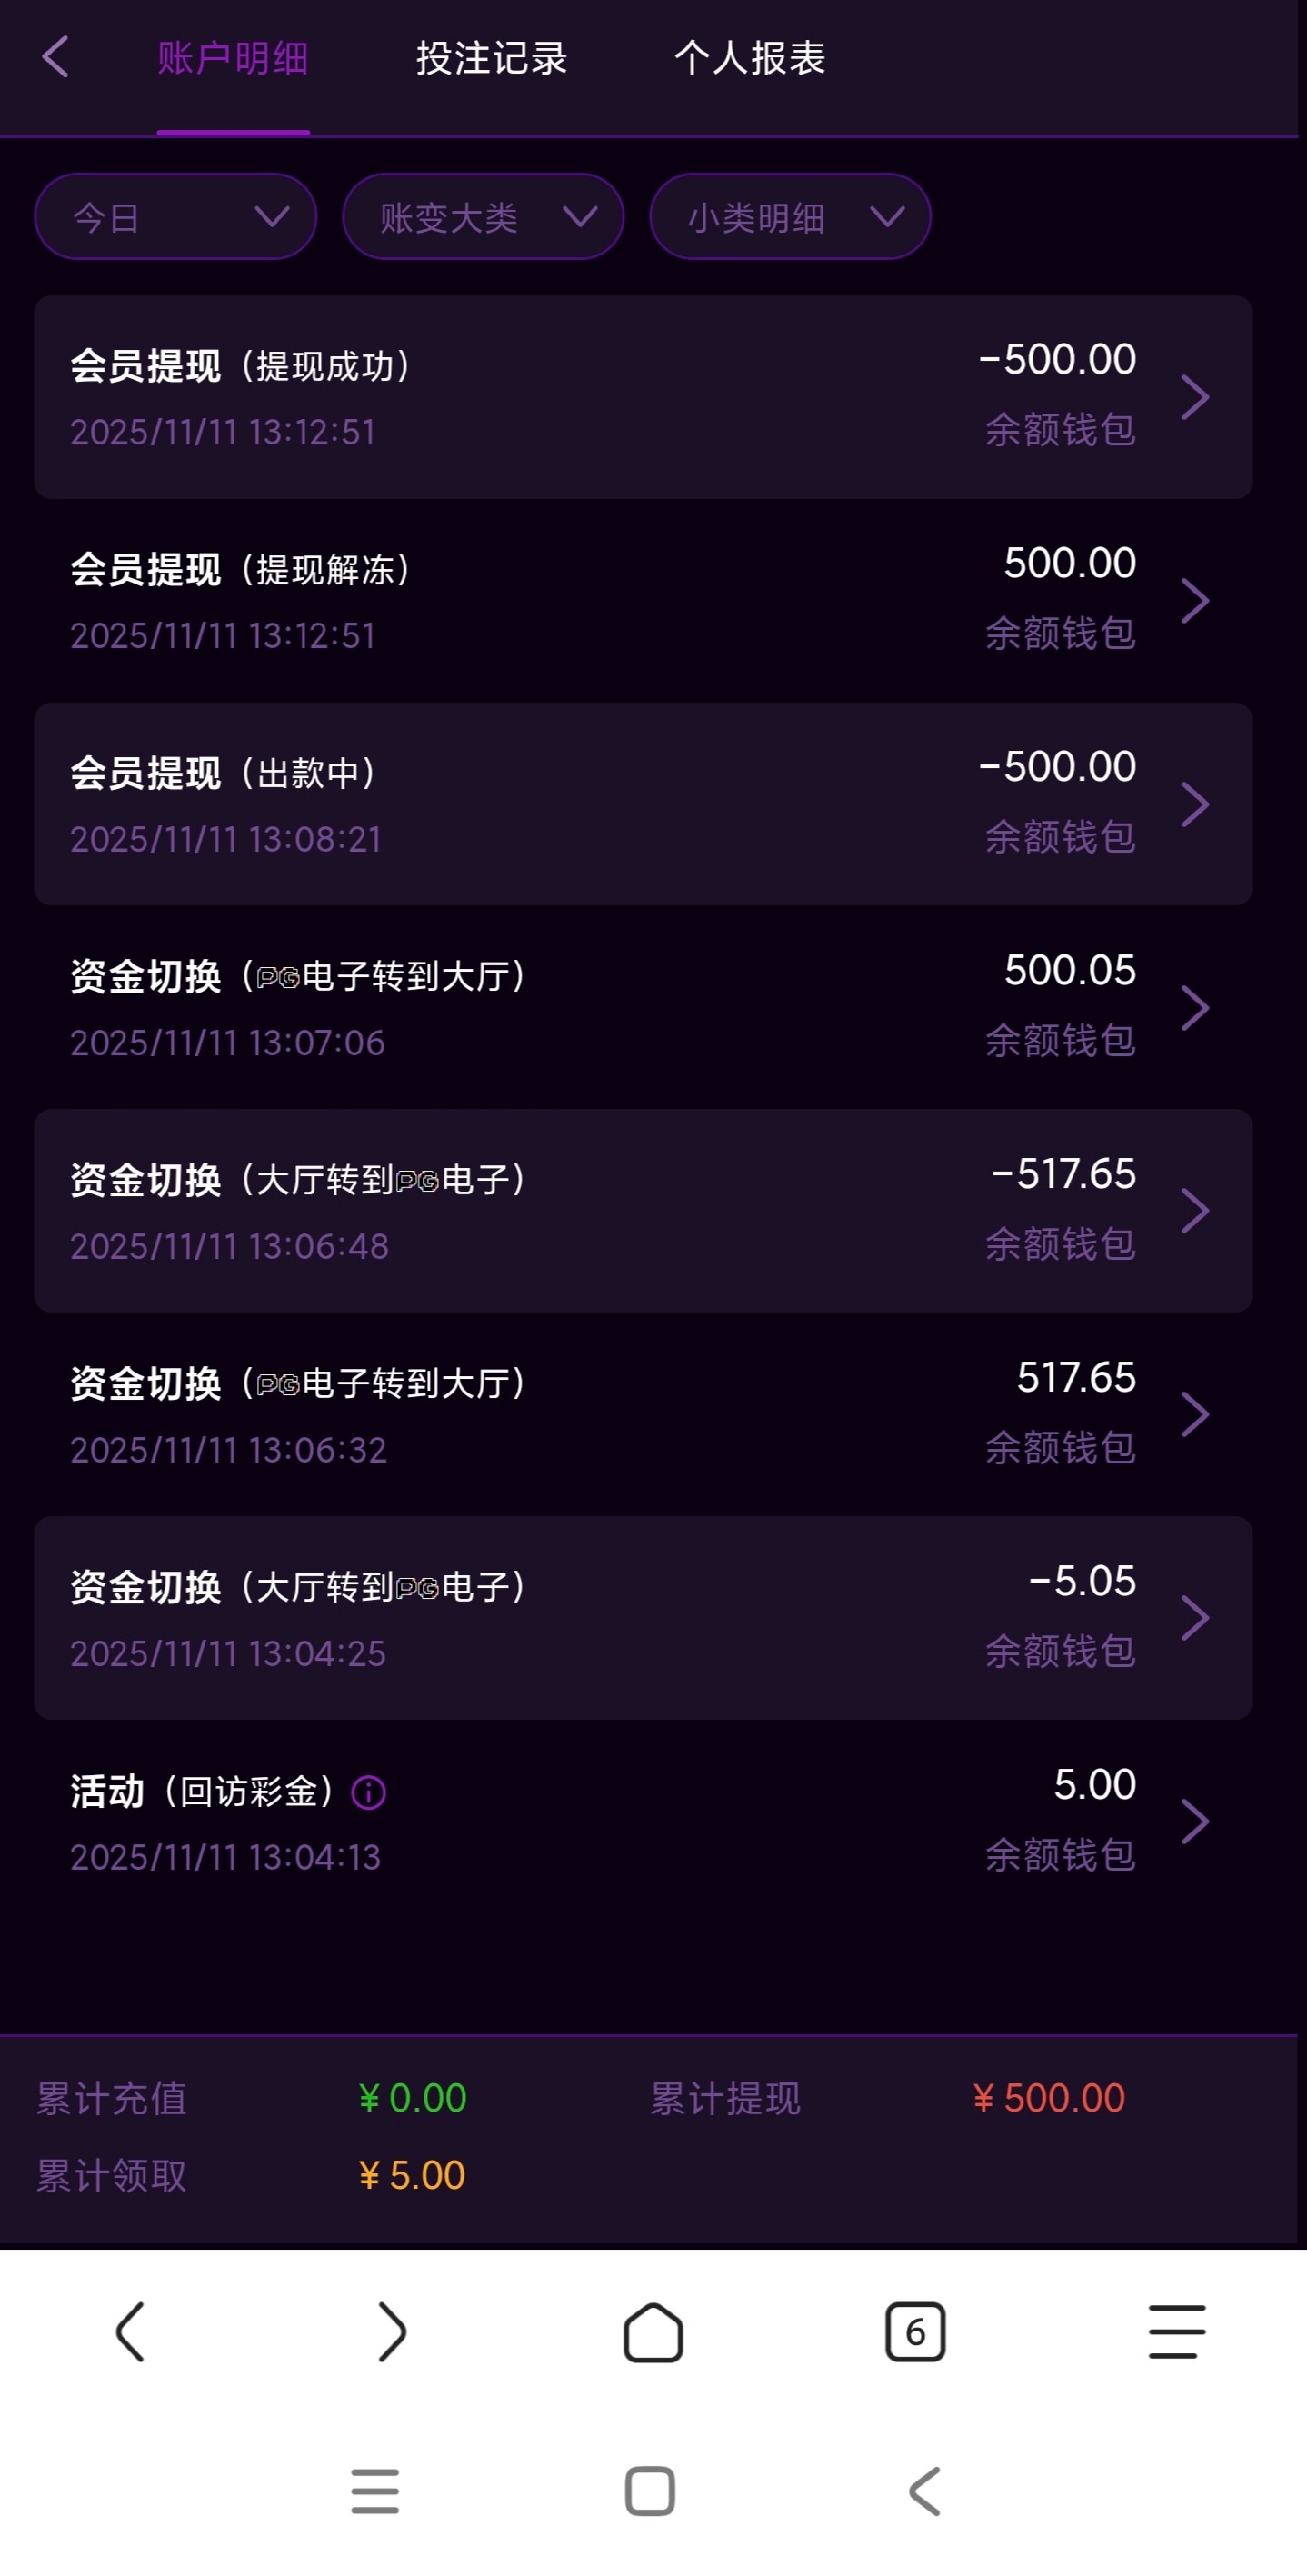
Task: Open the 回访彩金 5.00 activity entry
Action: pos(643,1821)
